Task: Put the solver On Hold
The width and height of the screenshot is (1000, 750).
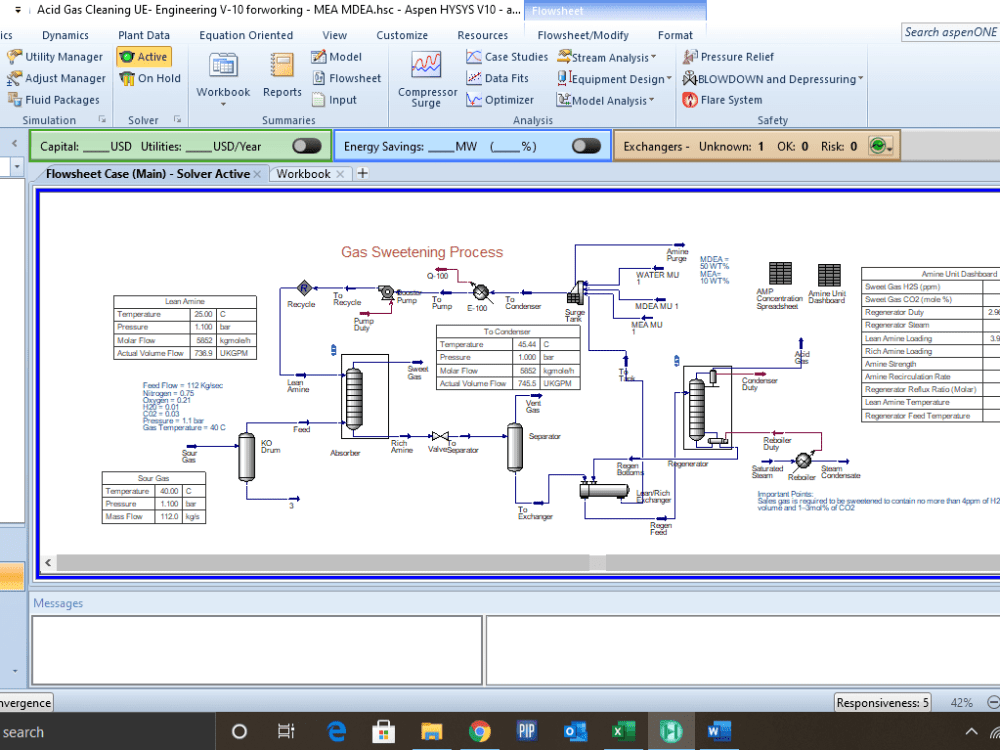Action: point(145,78)
